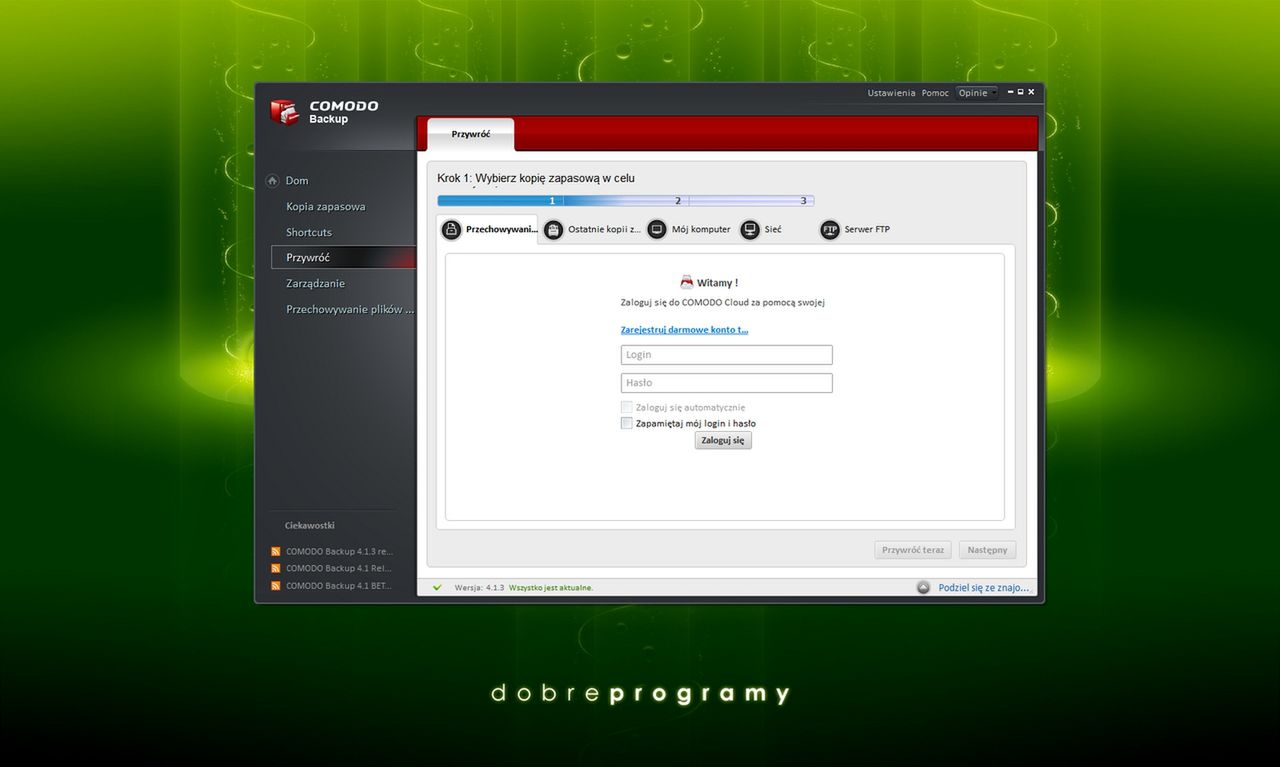Open Zarządzanie in the sidebar
The image size is (1280, 767).
click(x=315, y=283)
